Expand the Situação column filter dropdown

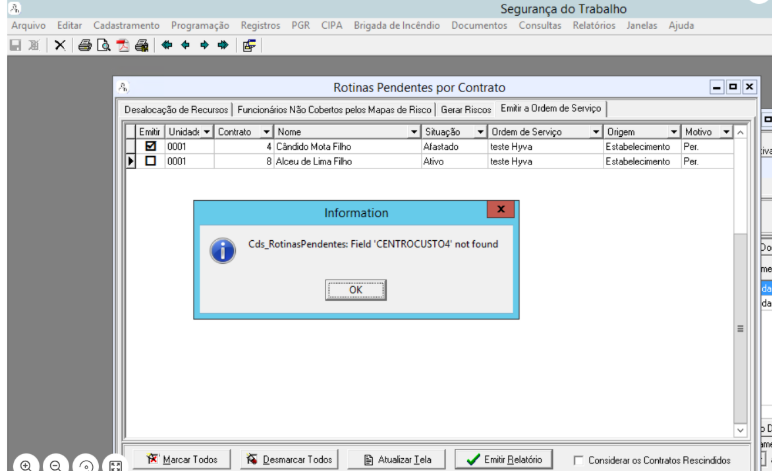480,132
